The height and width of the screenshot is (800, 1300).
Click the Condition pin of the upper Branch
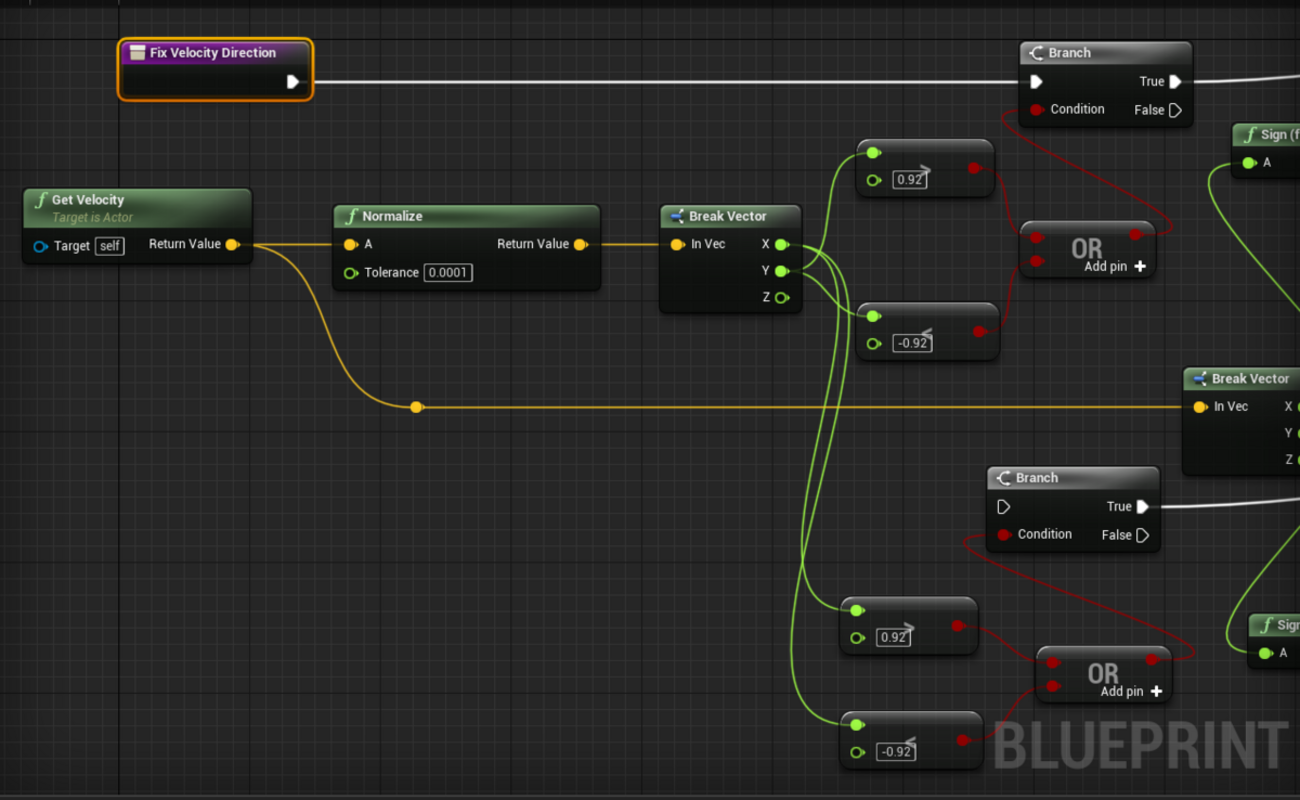[x=1037, y=110]
